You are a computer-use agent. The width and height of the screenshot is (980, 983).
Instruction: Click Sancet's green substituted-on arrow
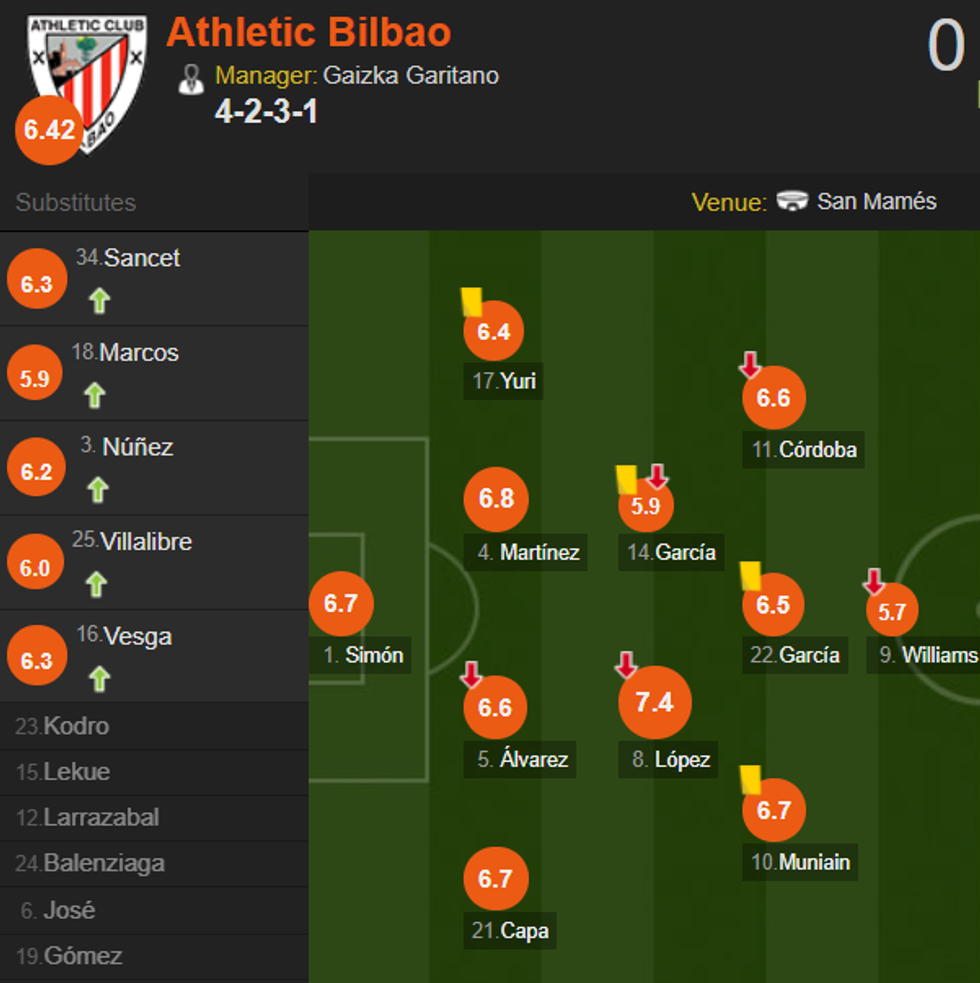tap(98, 300)
